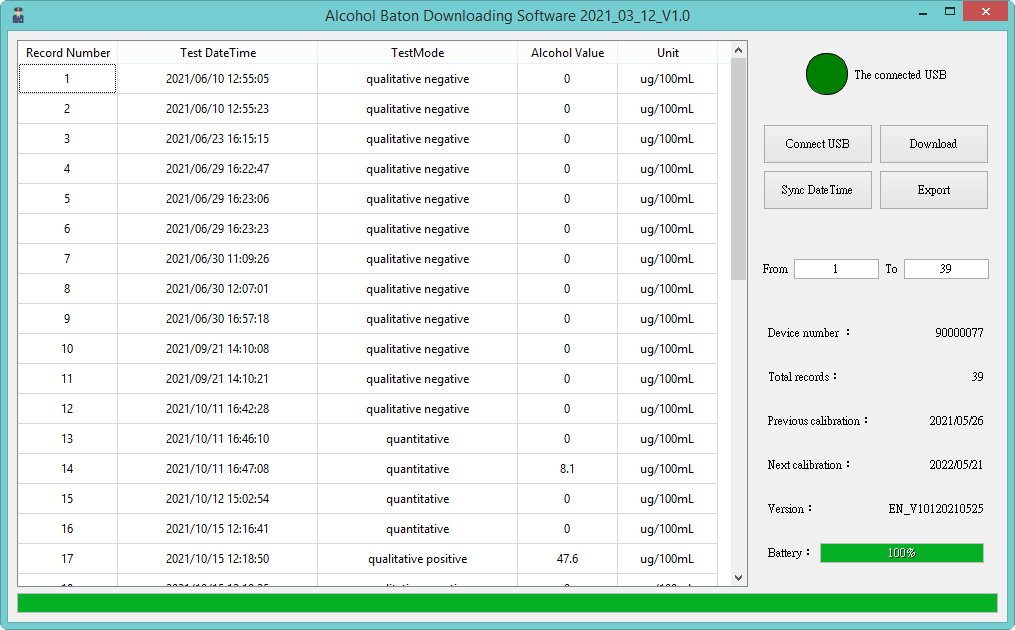The image size is (1015, 630).
Task: Click the green USB connection indicator
Action: (827, 74)
